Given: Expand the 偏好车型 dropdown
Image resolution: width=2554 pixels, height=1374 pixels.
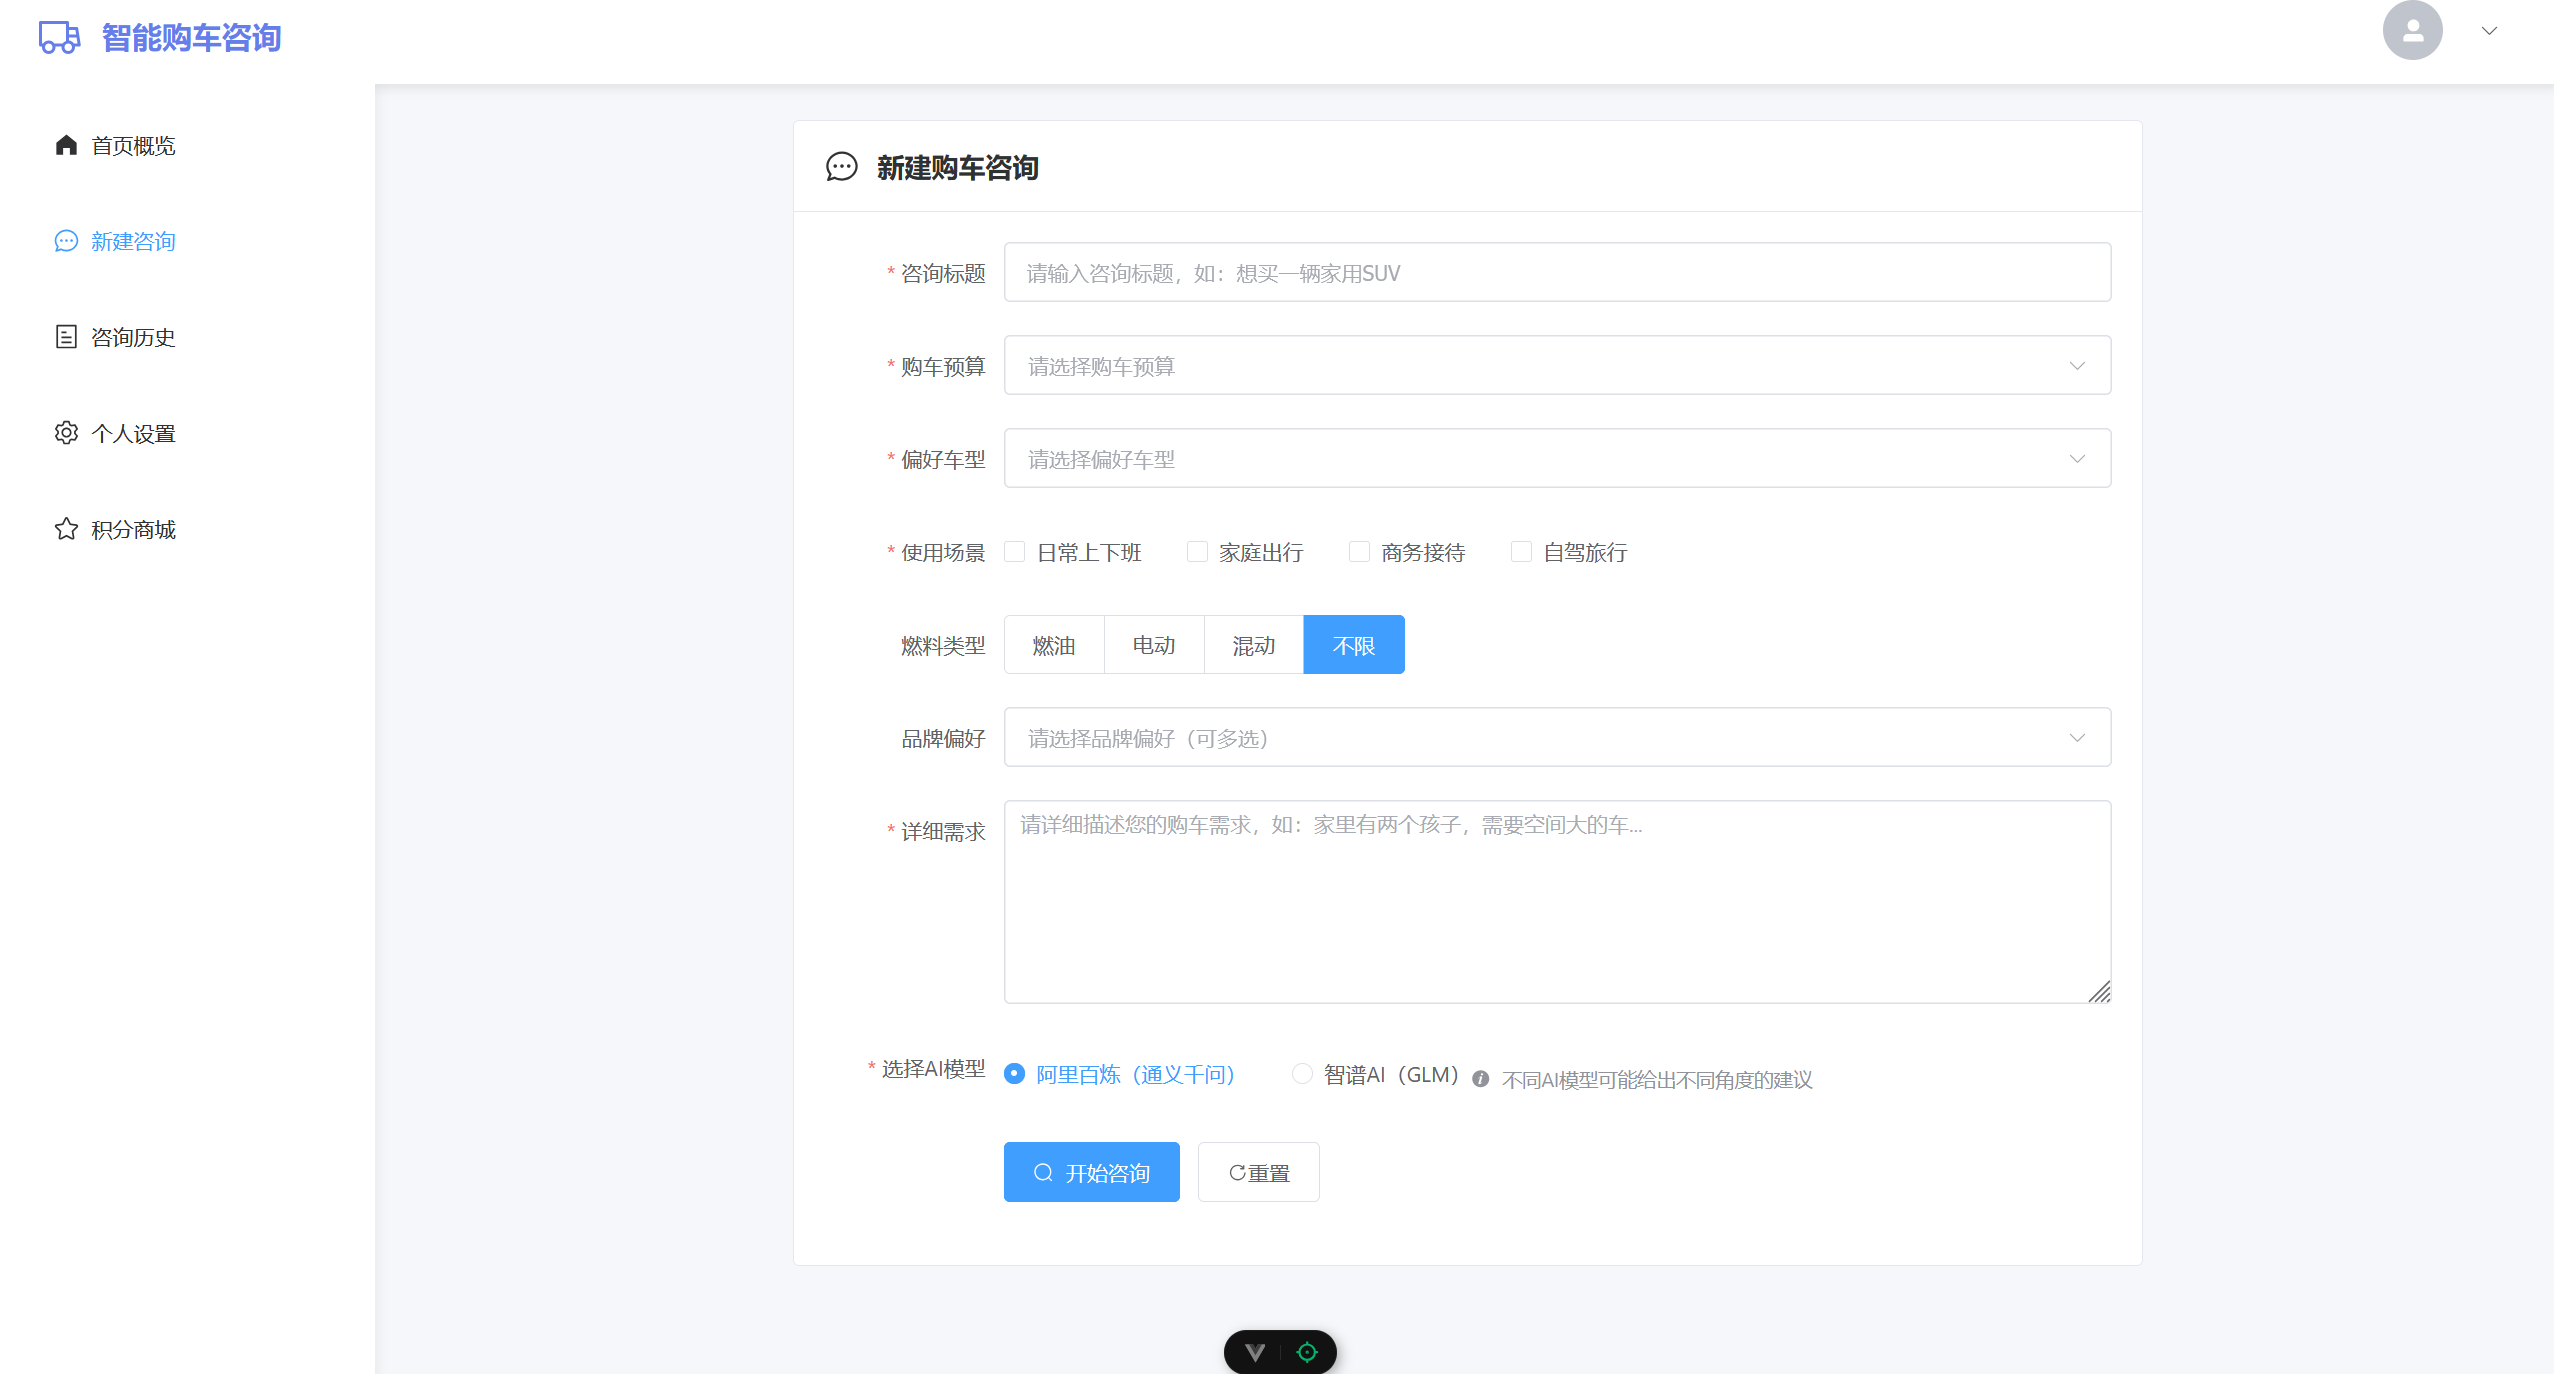Looking at the screenshot, I should coord(1556,459).
